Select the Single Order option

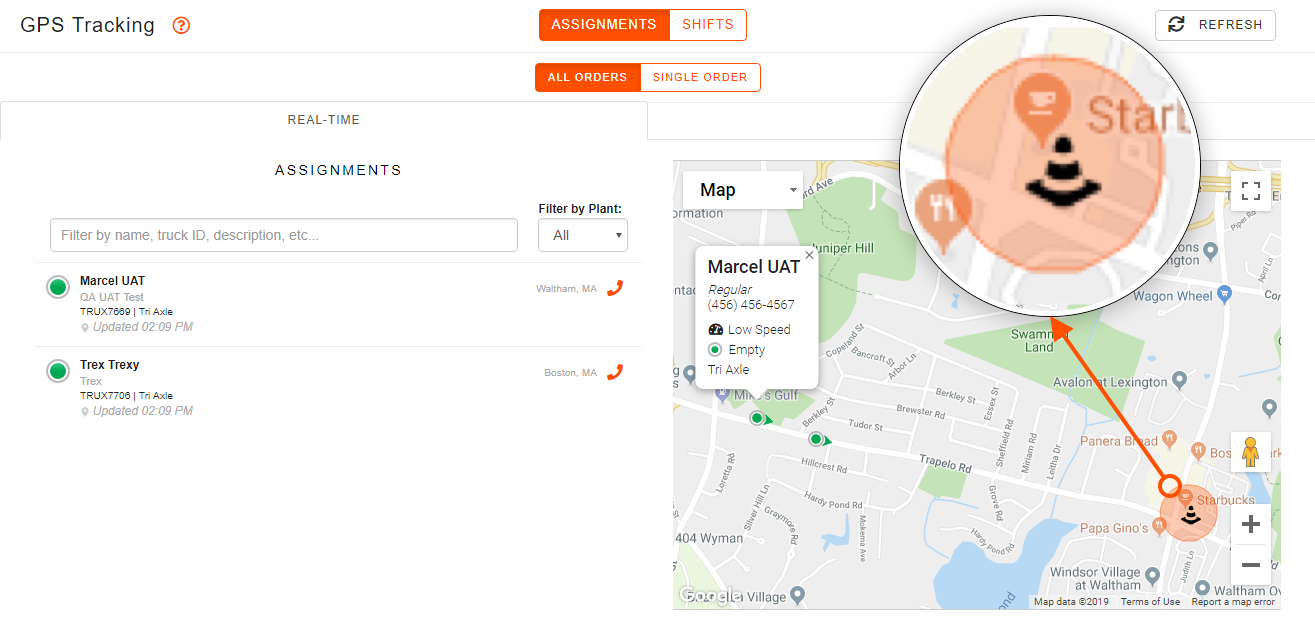[700, 77]
